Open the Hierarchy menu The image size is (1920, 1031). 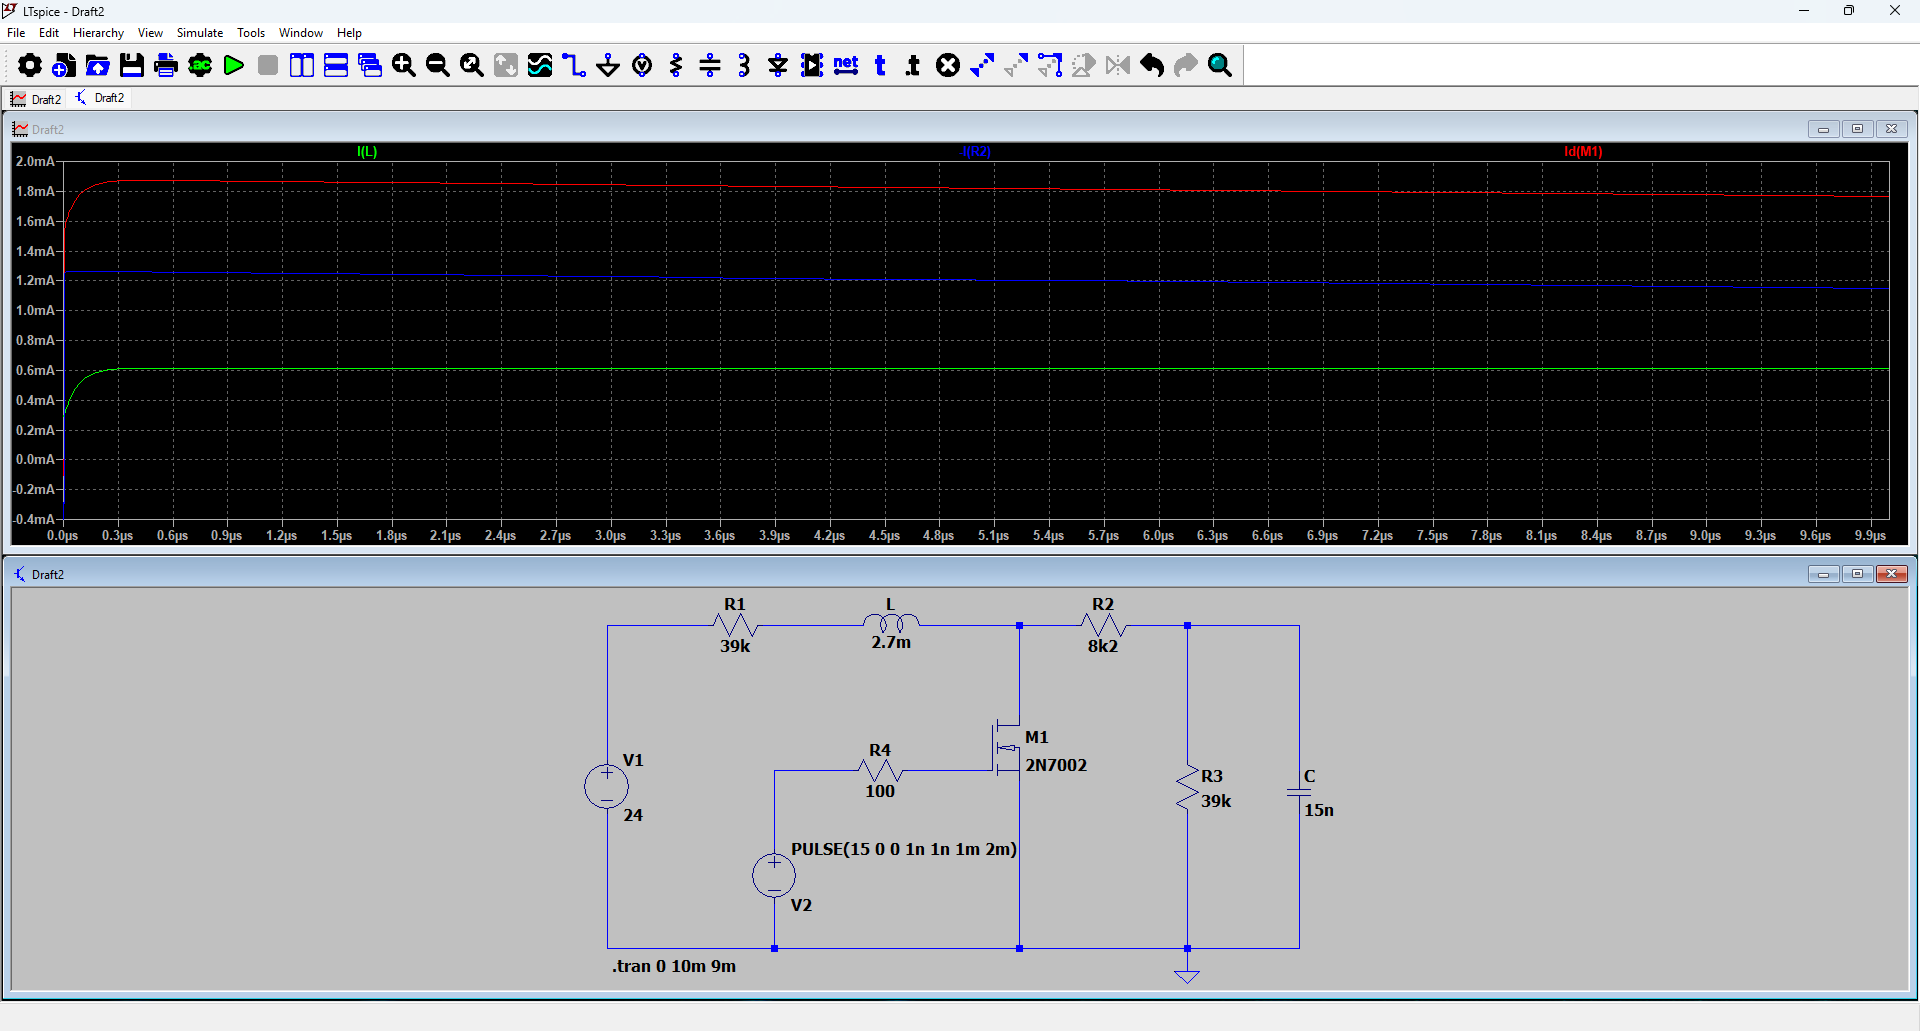click(x=98, y=33)
